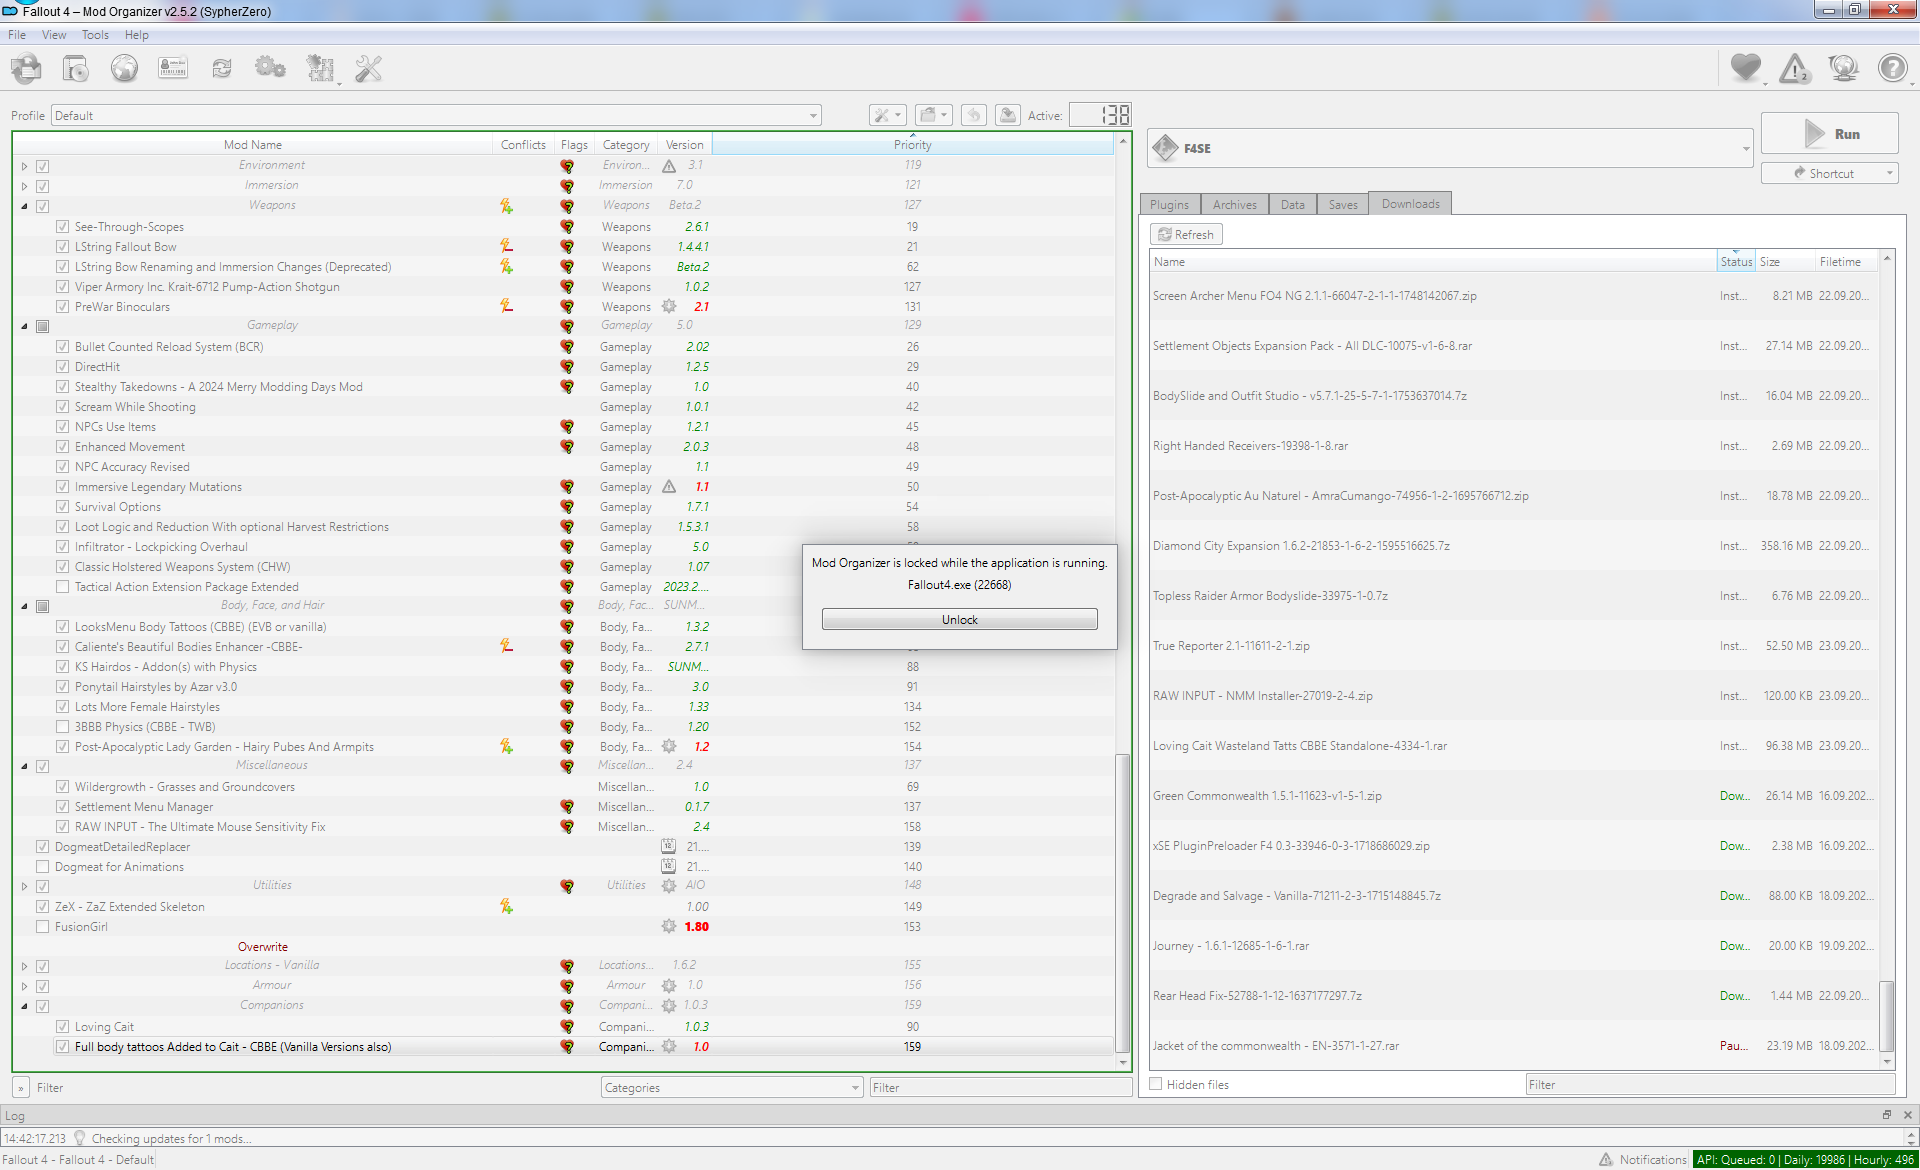1920x1170 pixels.
Task: Open the Tools menu
Action: click(x=95, y=35)
